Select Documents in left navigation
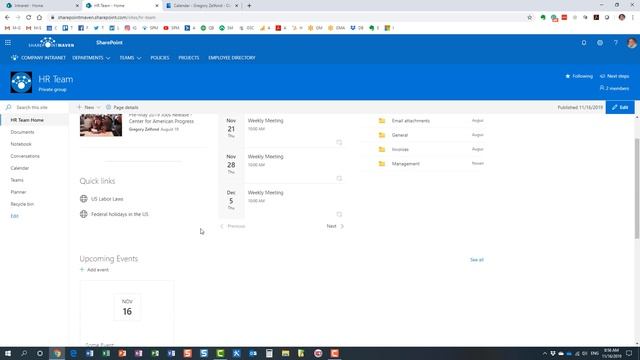Image resolution: width=640 pixels, height=360 pixels. 22,132
